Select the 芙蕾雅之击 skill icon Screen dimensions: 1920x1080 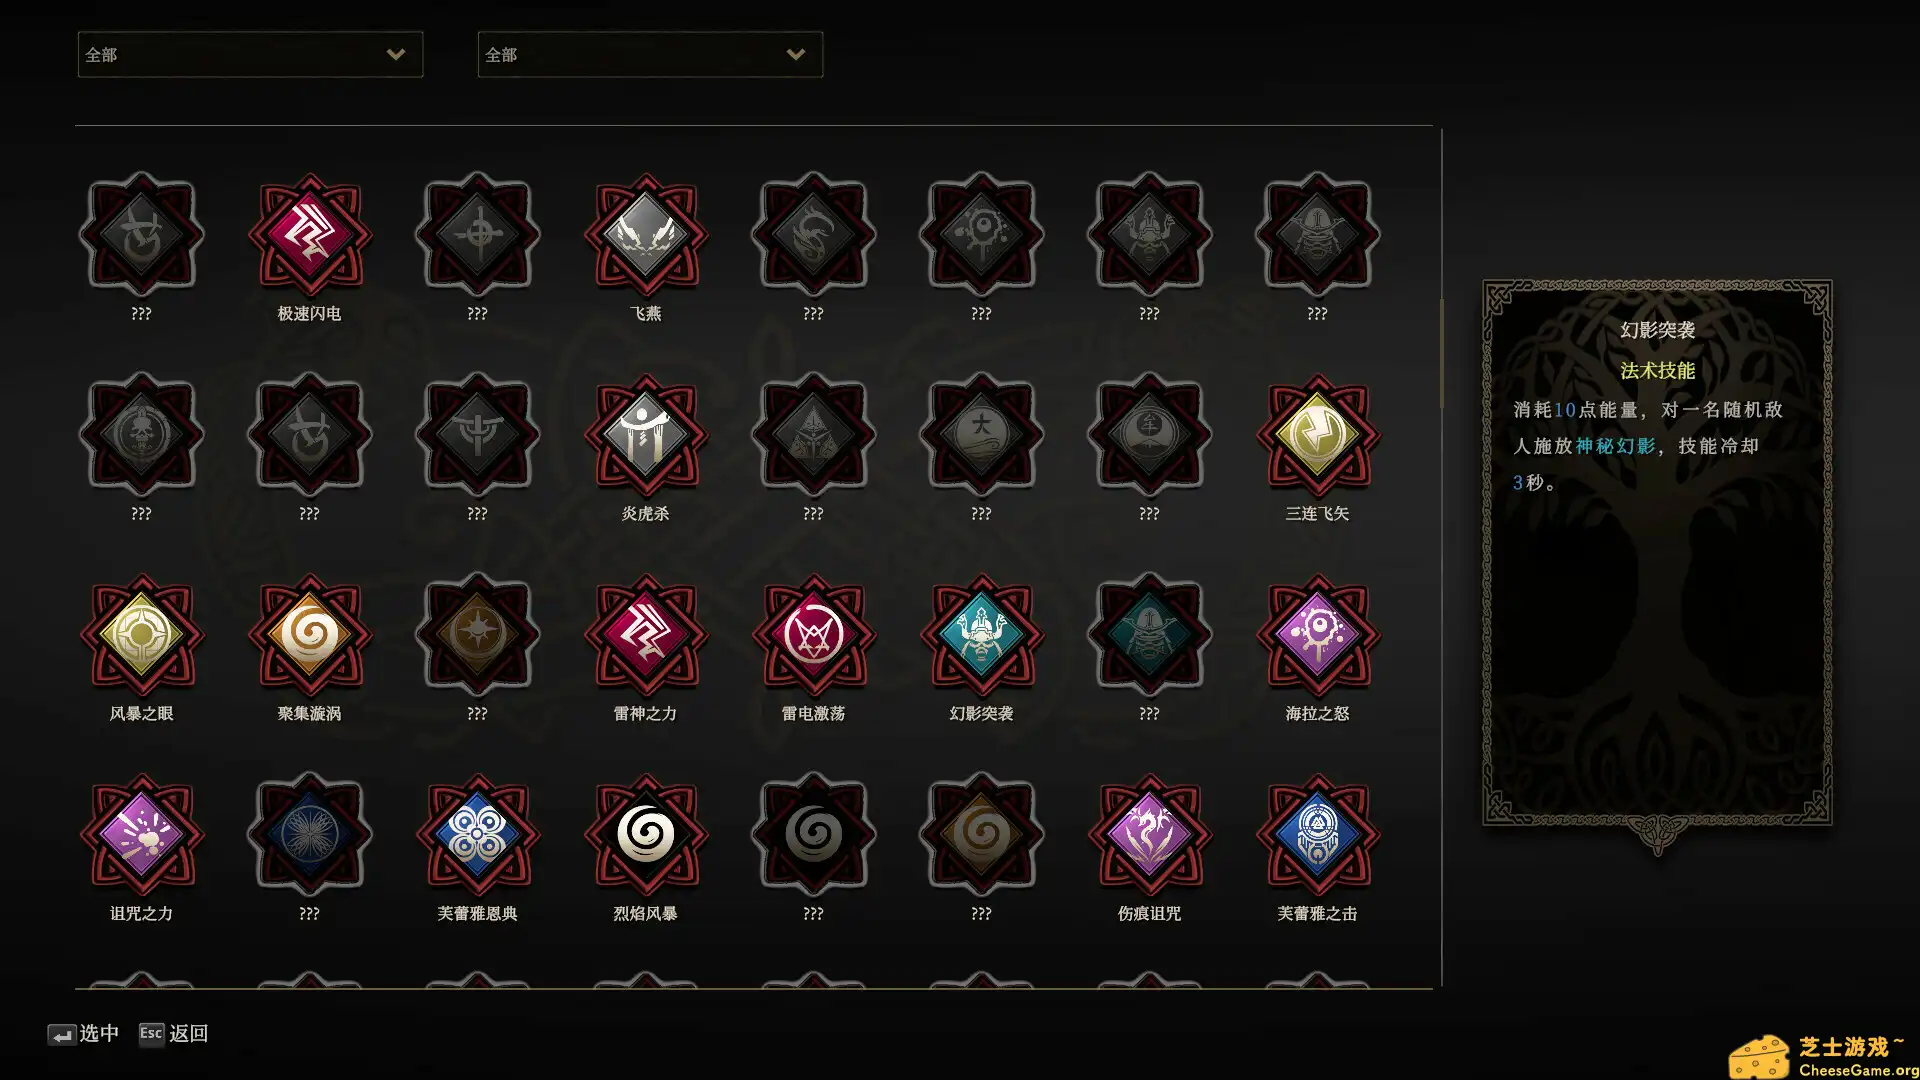coord(1317,834)
